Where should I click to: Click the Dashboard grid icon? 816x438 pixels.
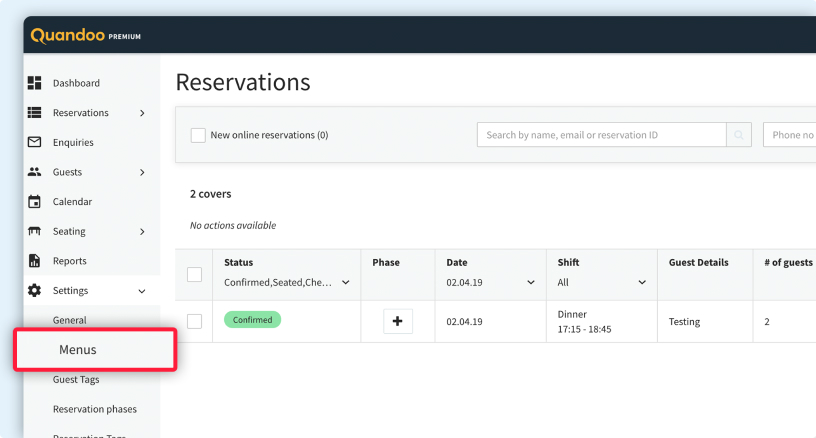coord(34,83)
